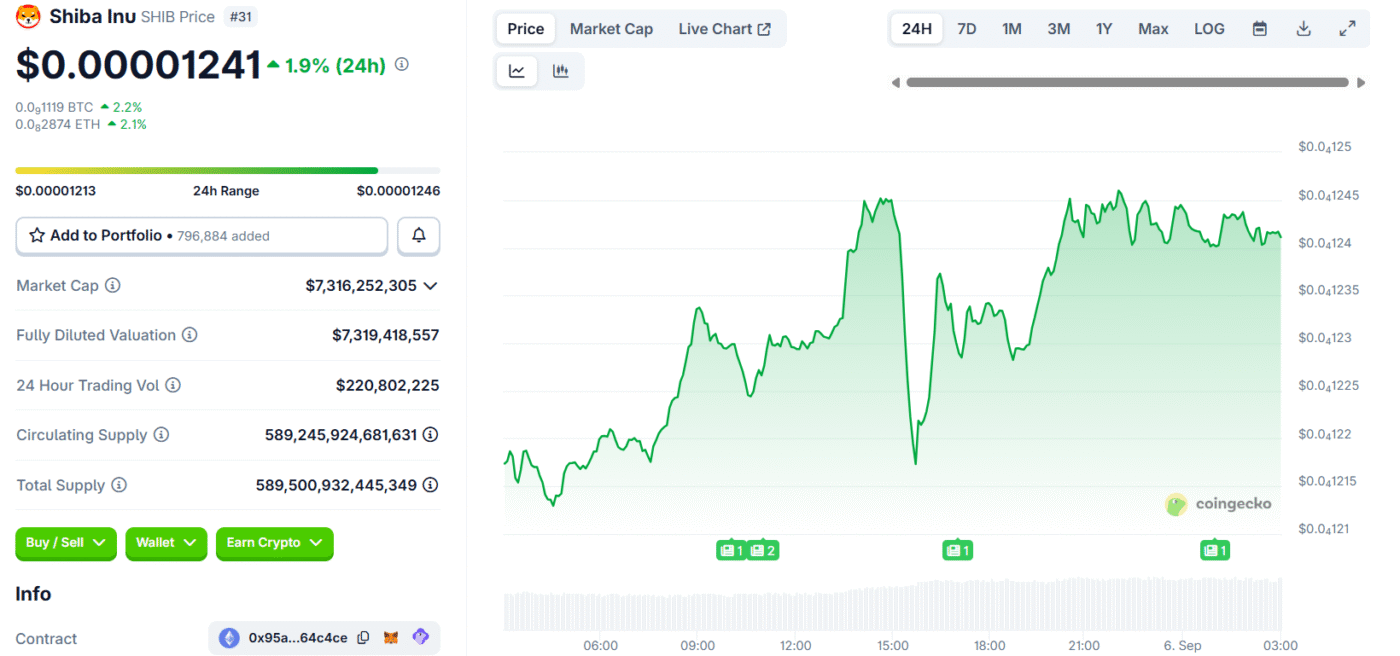Click the external link icon on Live Chart
The width and height of the screenshot is (1400, 656).
[764, 29]
